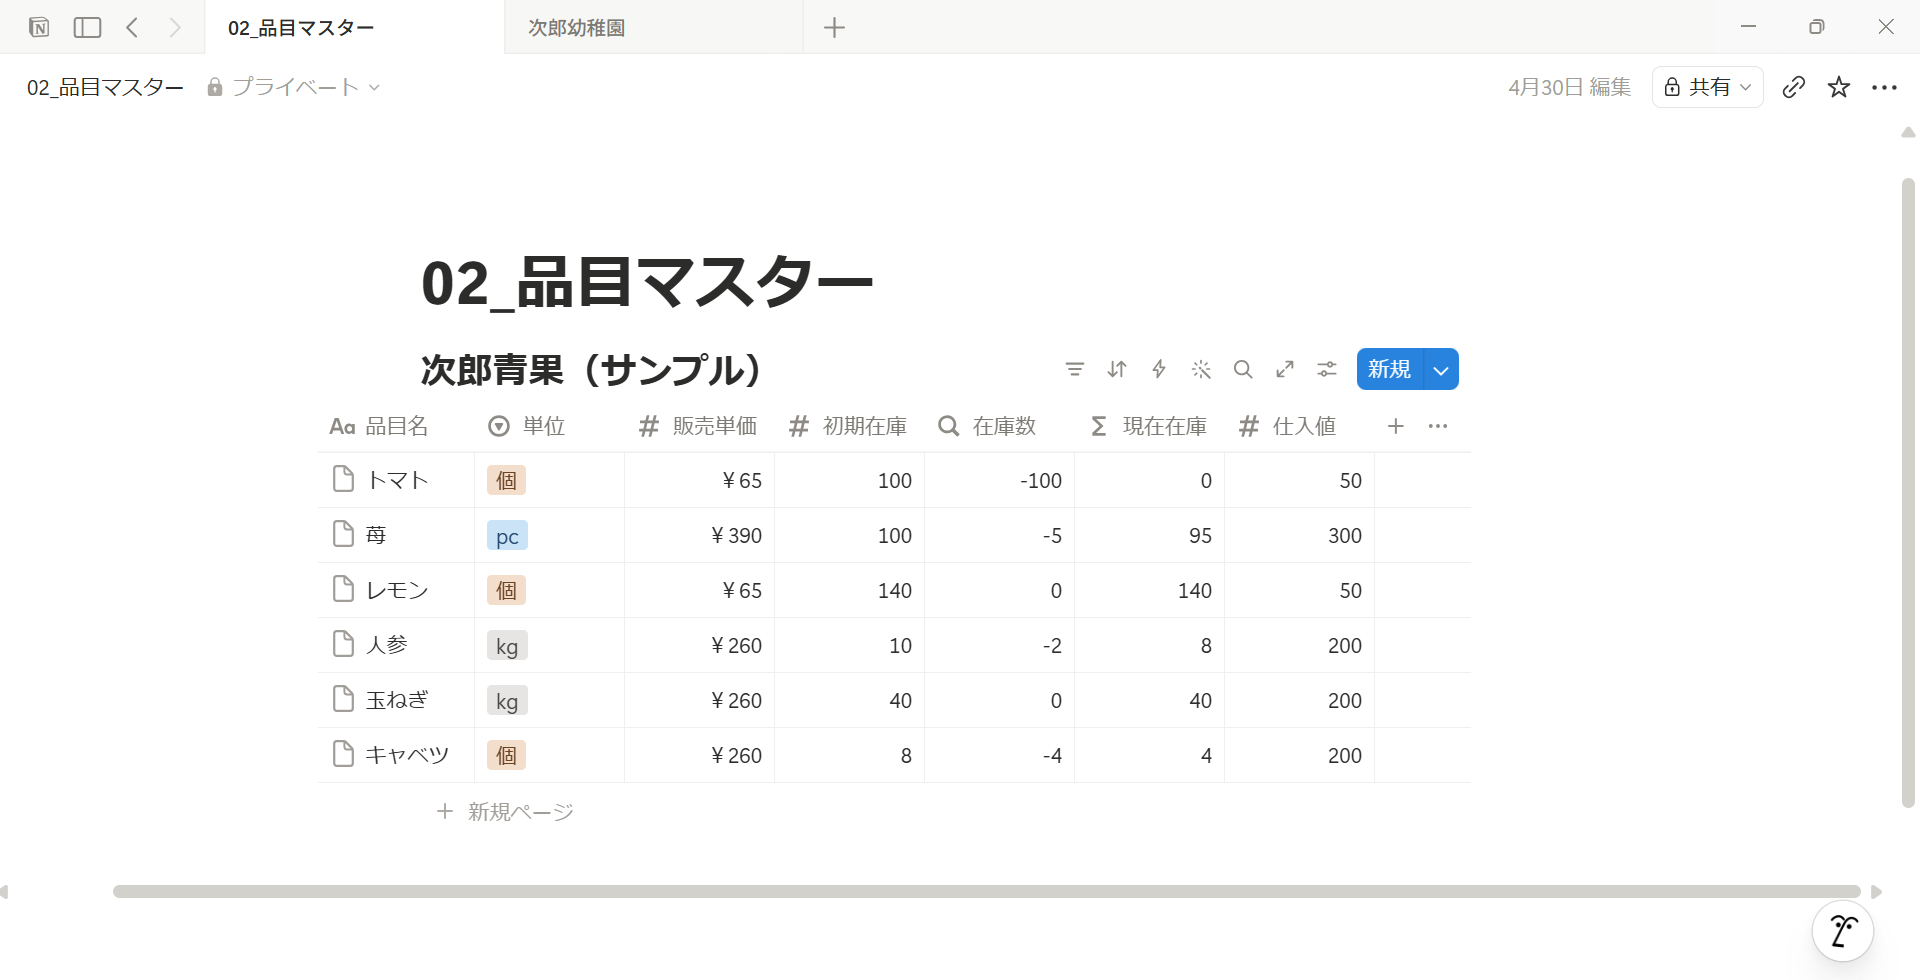
Task: Click the scroll-up arrow at top right
Action: (1908, 132)
